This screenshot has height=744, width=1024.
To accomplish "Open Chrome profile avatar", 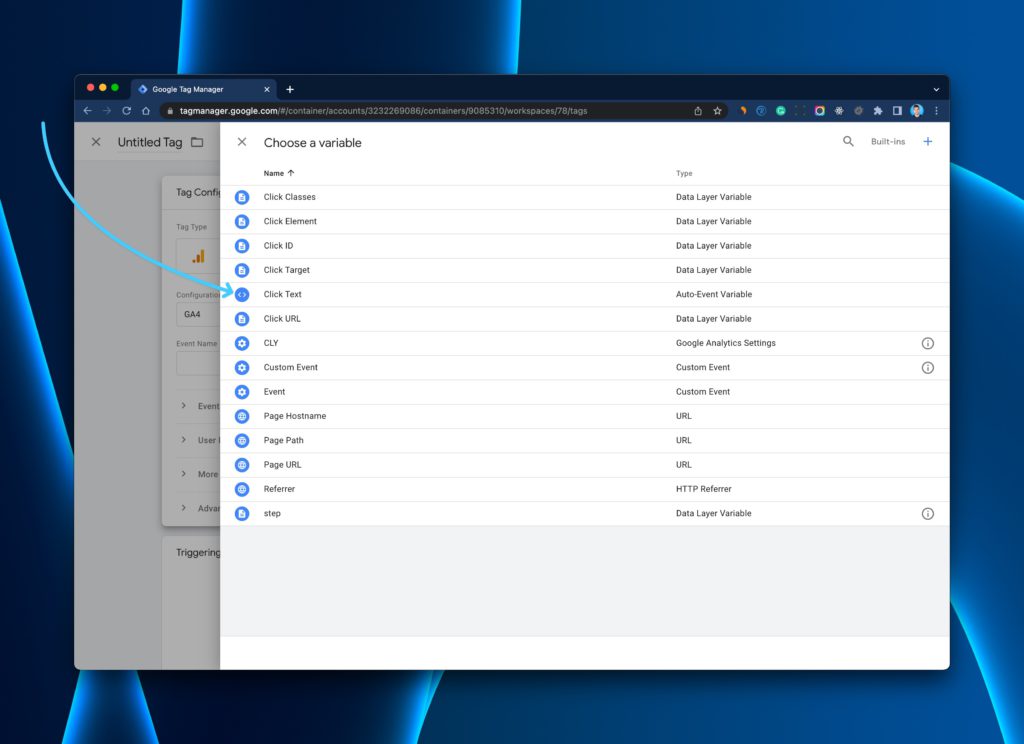I will [916, 110].
